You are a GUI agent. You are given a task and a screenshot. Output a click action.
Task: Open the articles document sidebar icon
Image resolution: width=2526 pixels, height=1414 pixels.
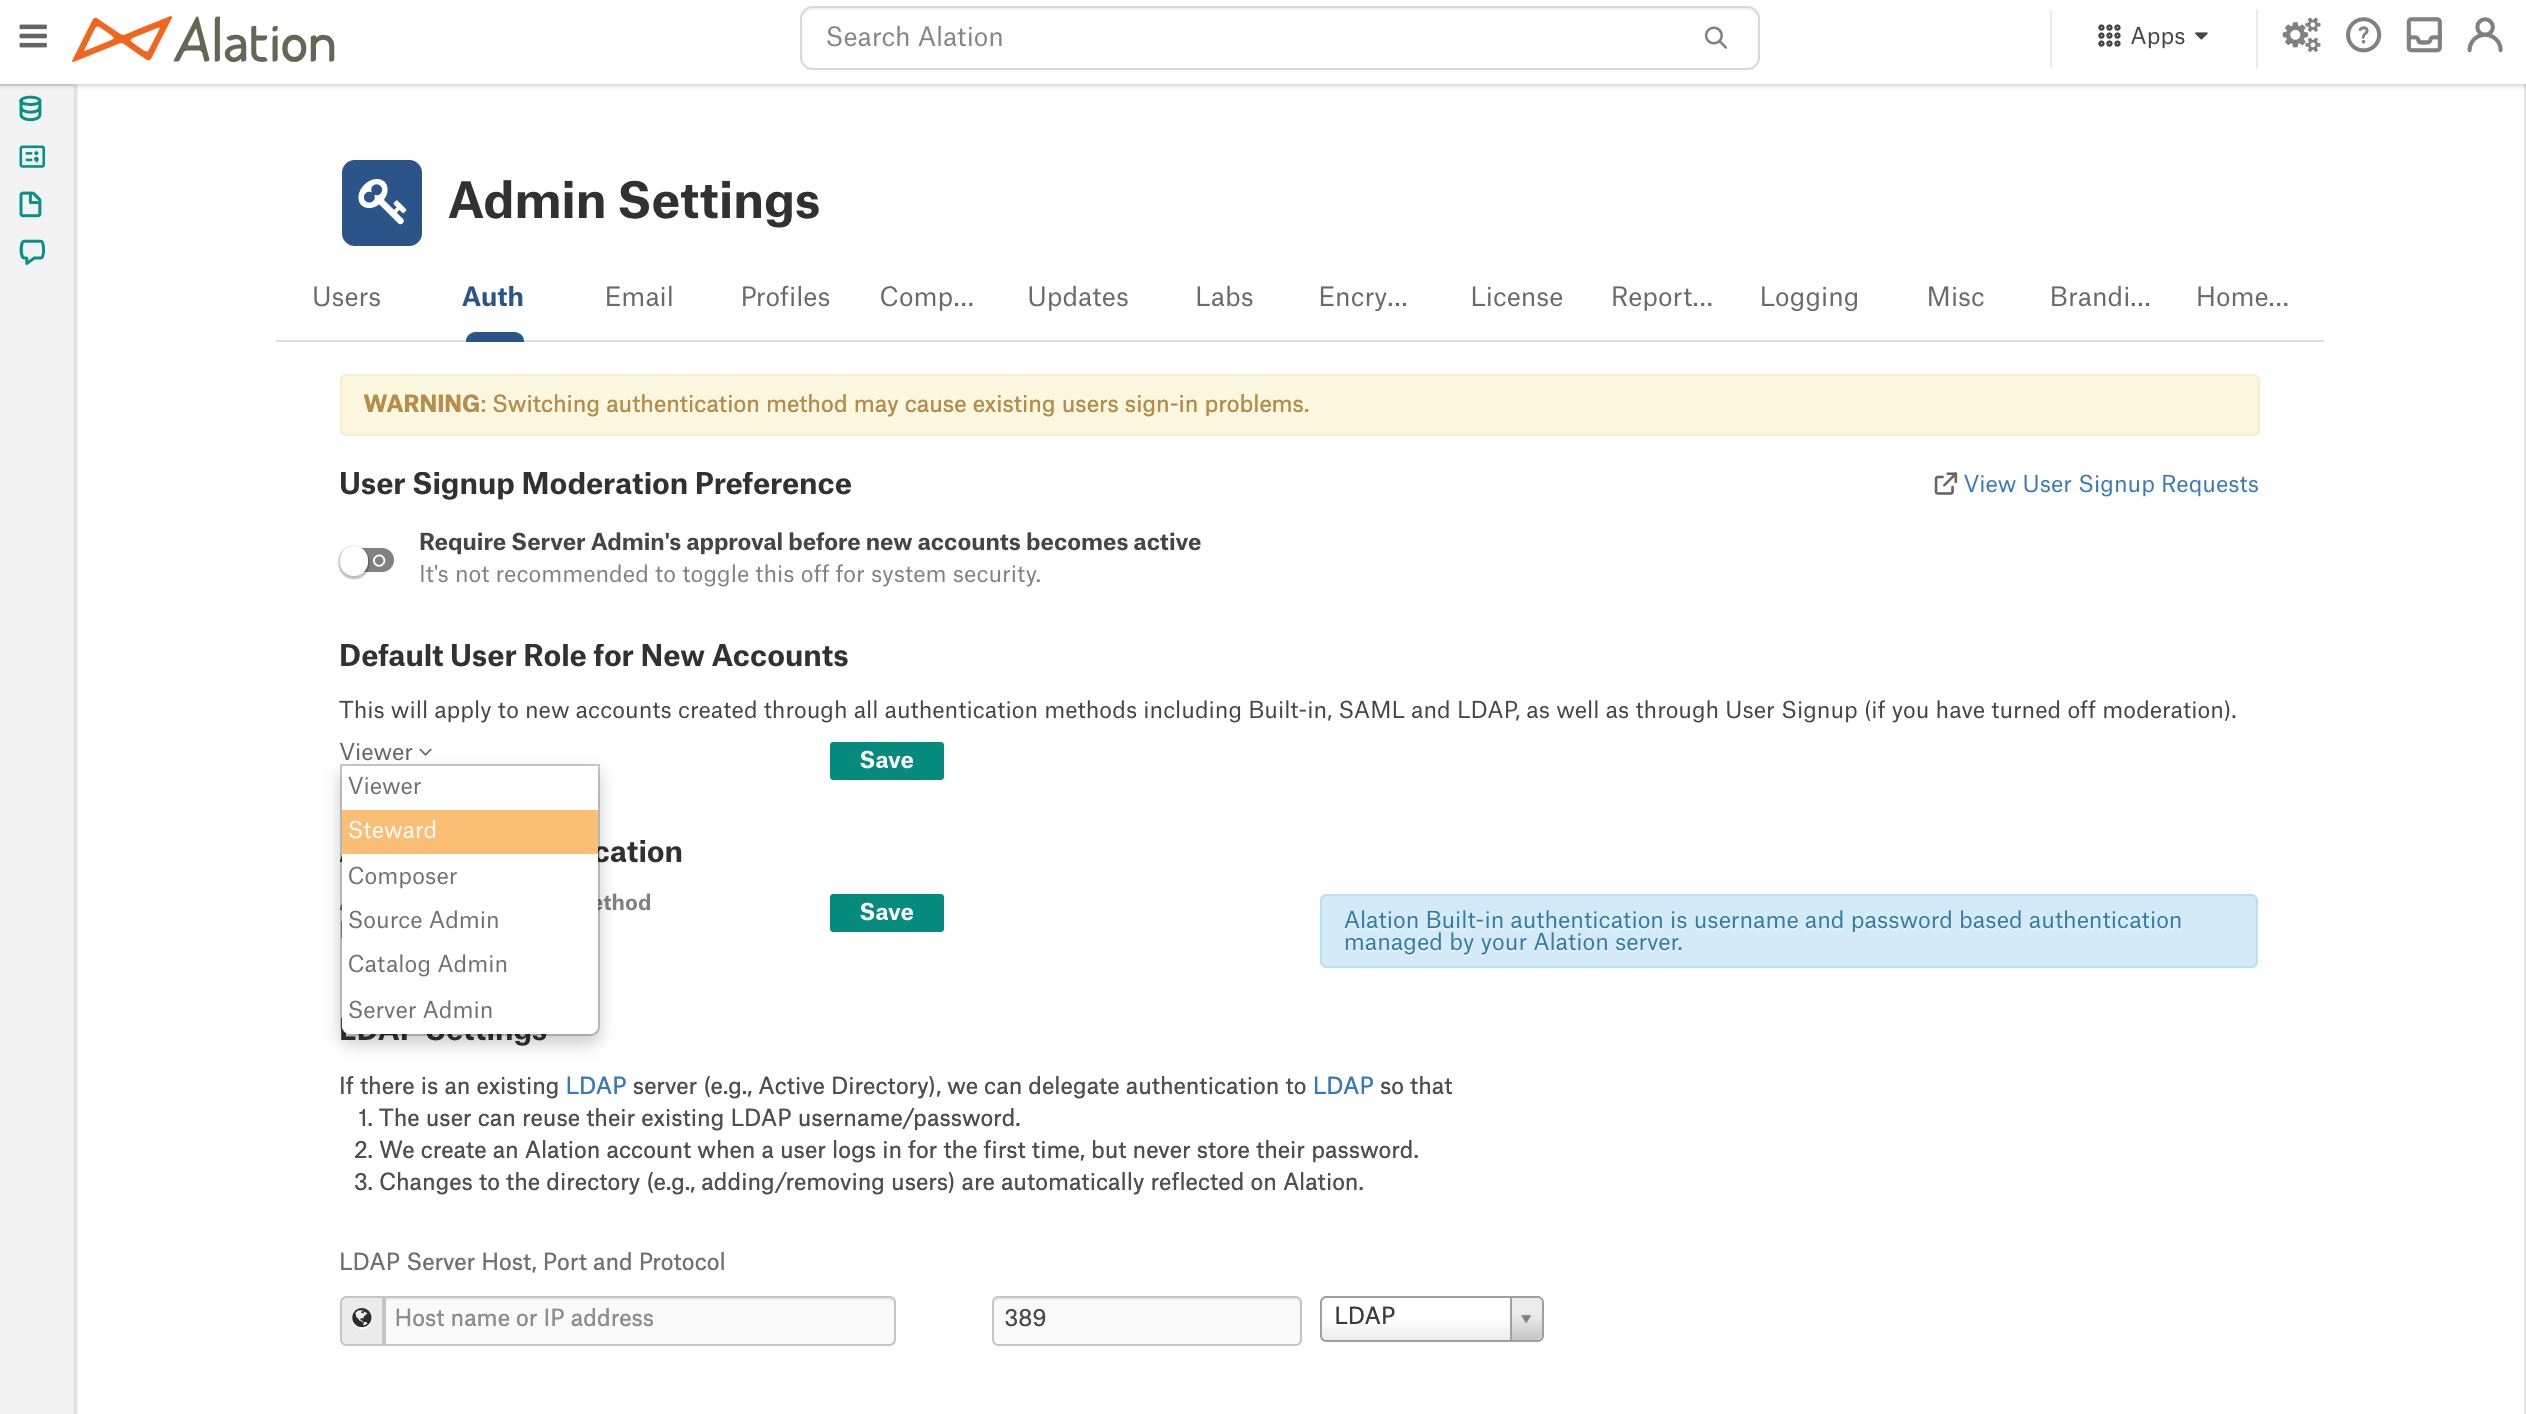[31, 204]
